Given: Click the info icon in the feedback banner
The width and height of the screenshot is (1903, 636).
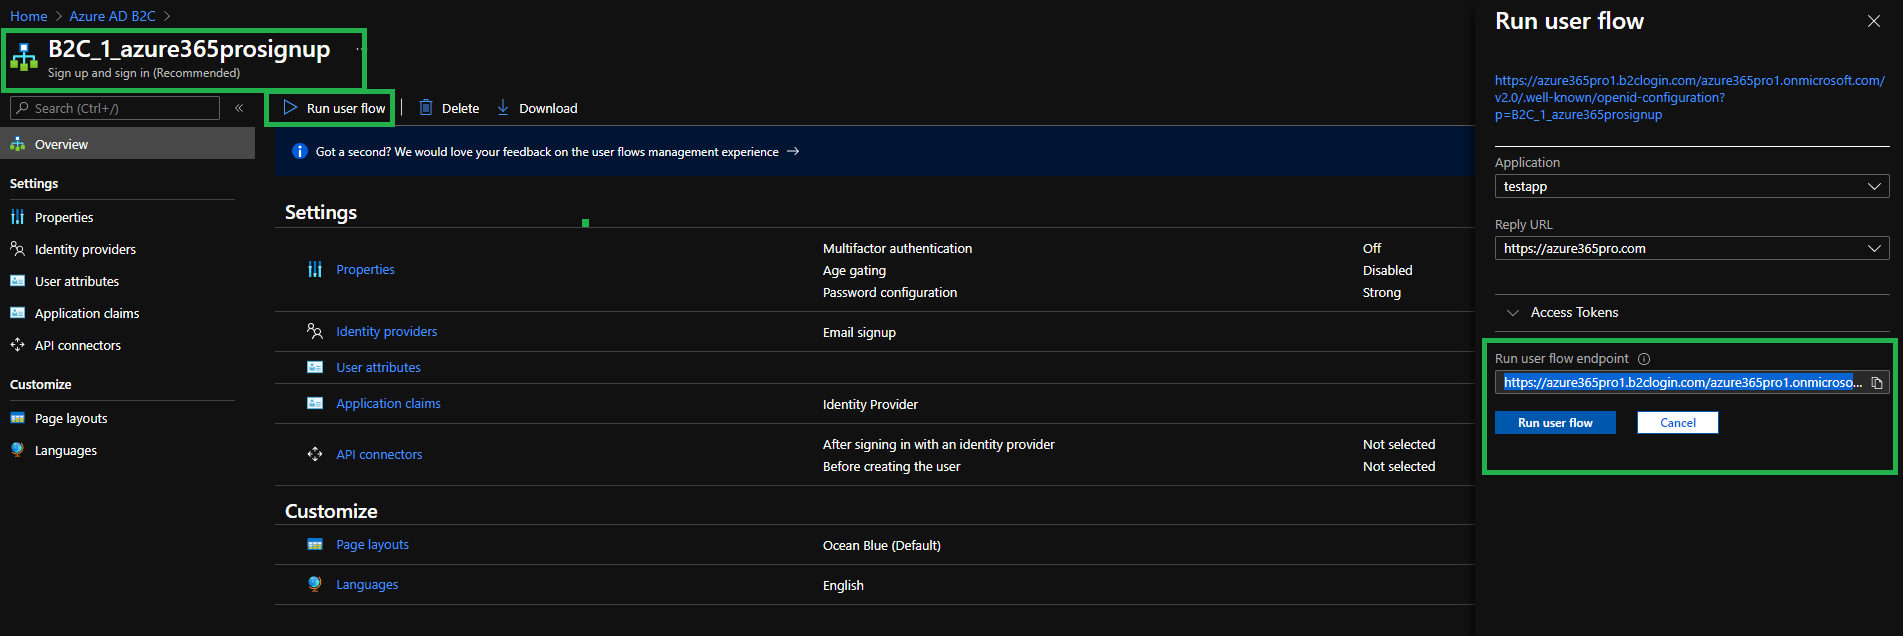Looking at the screenshot, I should (299, 151).
